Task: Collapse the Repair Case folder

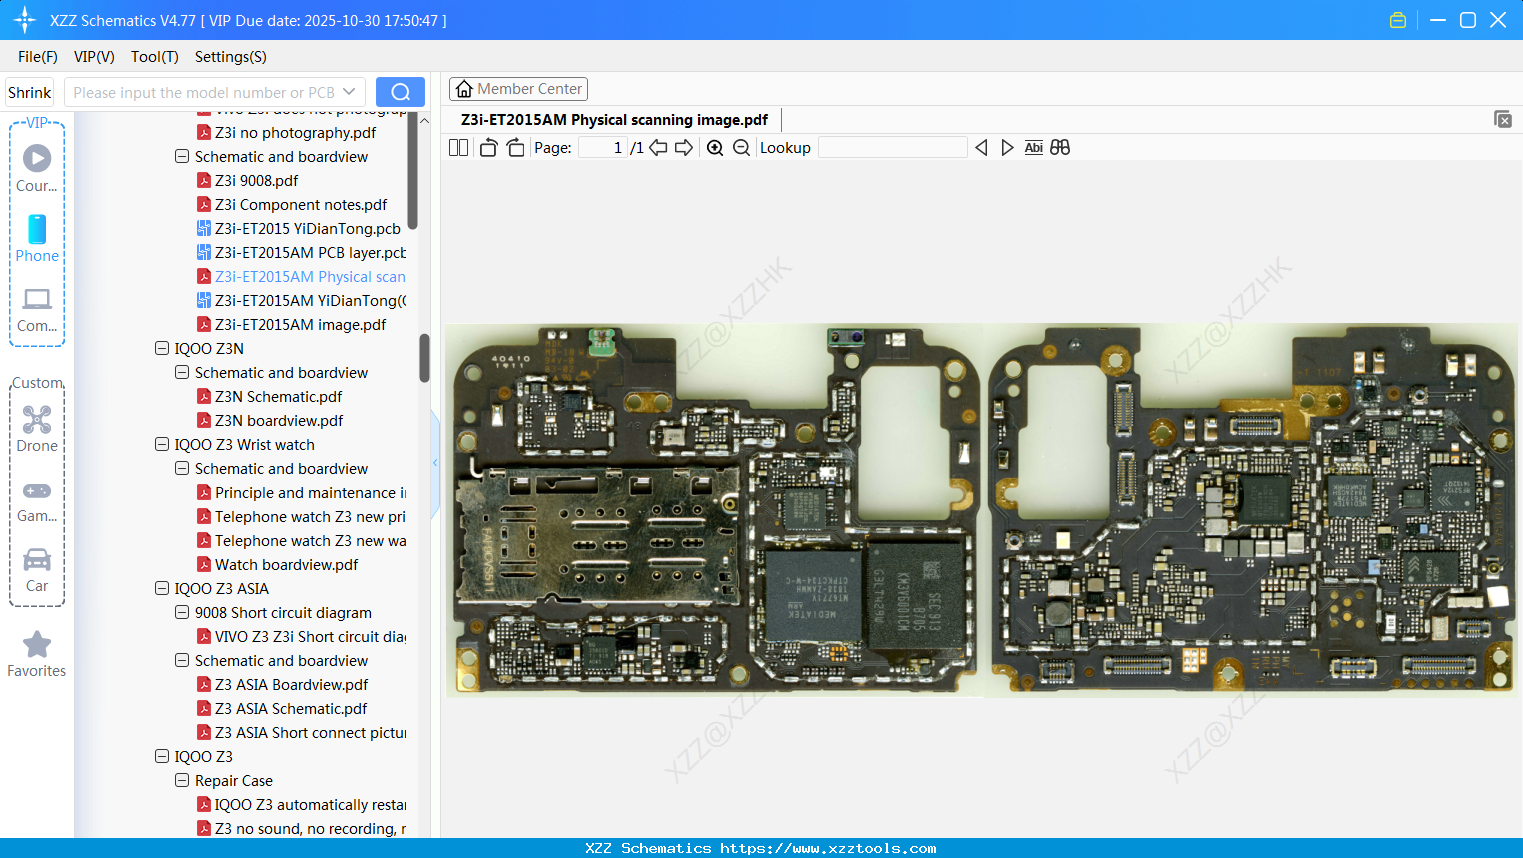Action: 182,781
